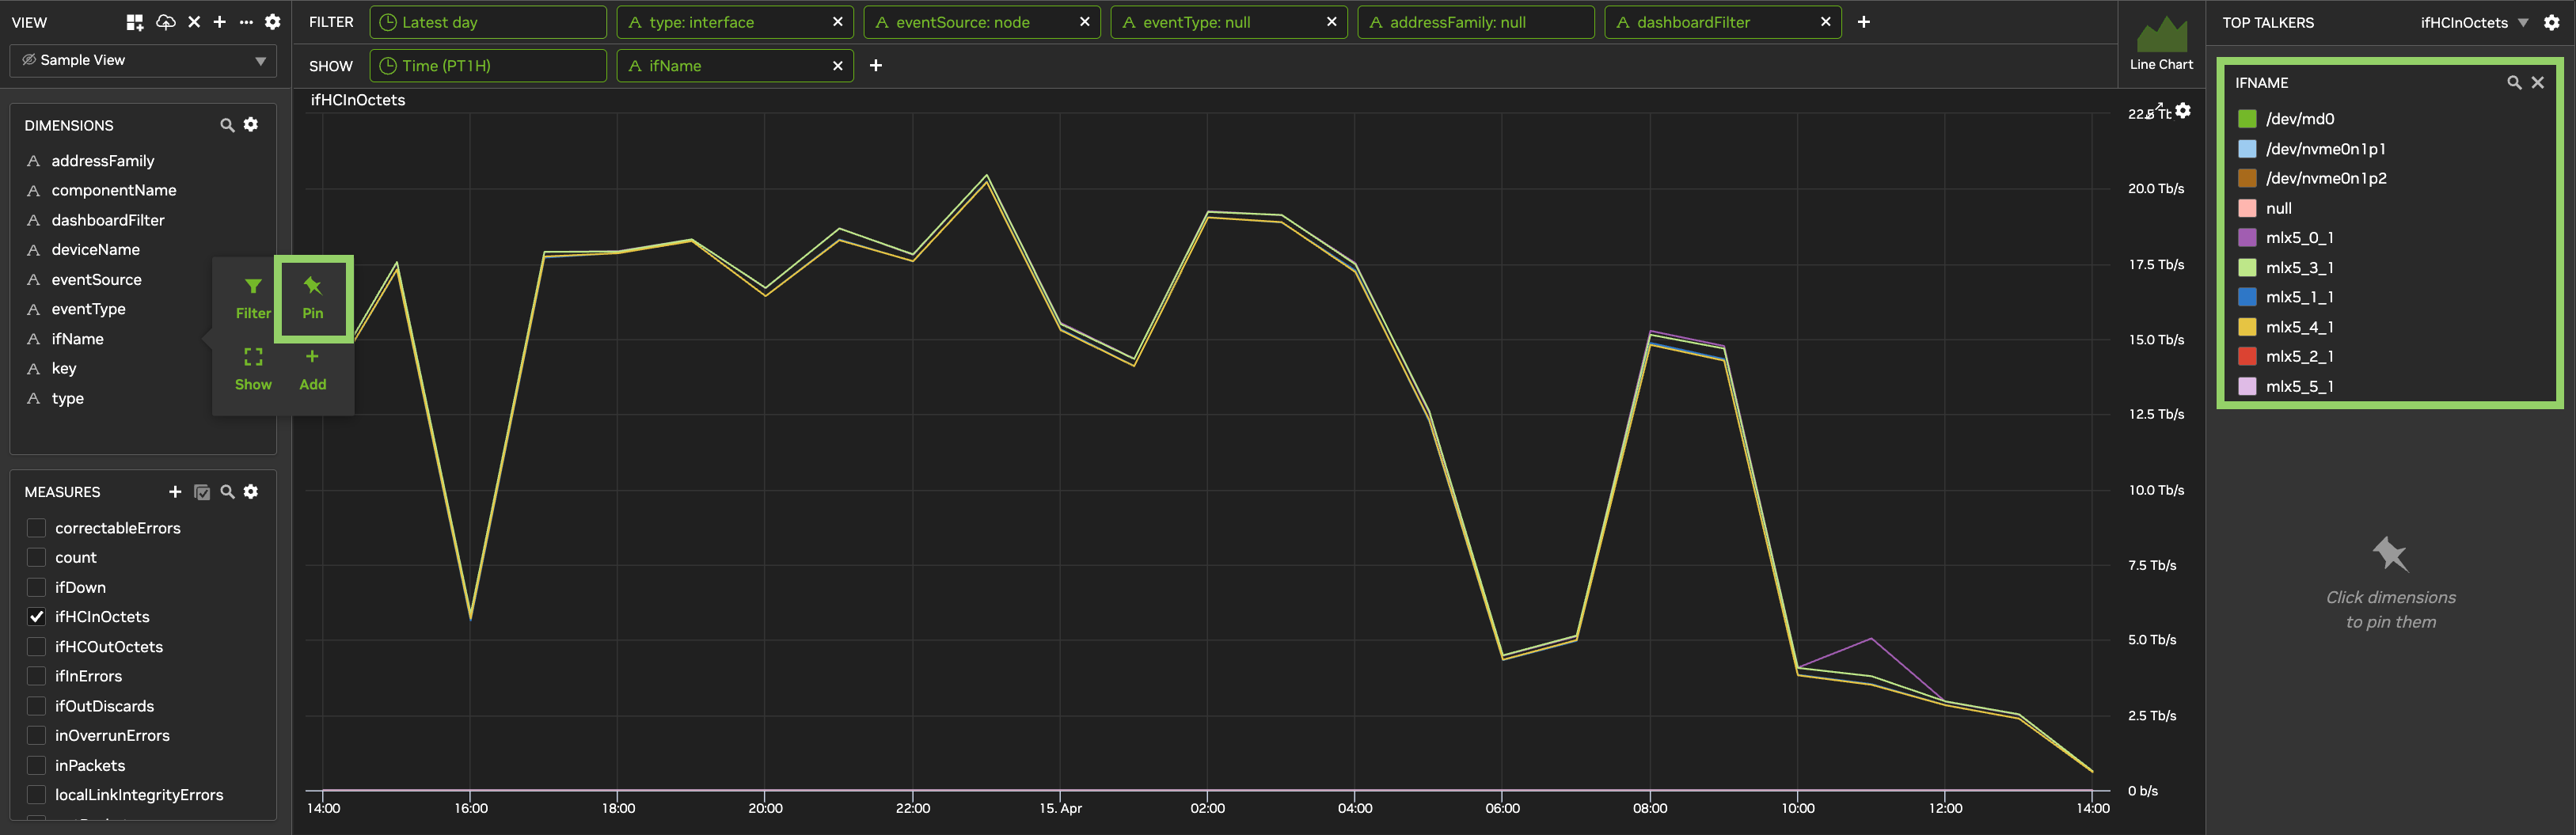Open the Sample View dropdown
The height and width of the screenshot is (835, 2576).
tap(143, 60)
